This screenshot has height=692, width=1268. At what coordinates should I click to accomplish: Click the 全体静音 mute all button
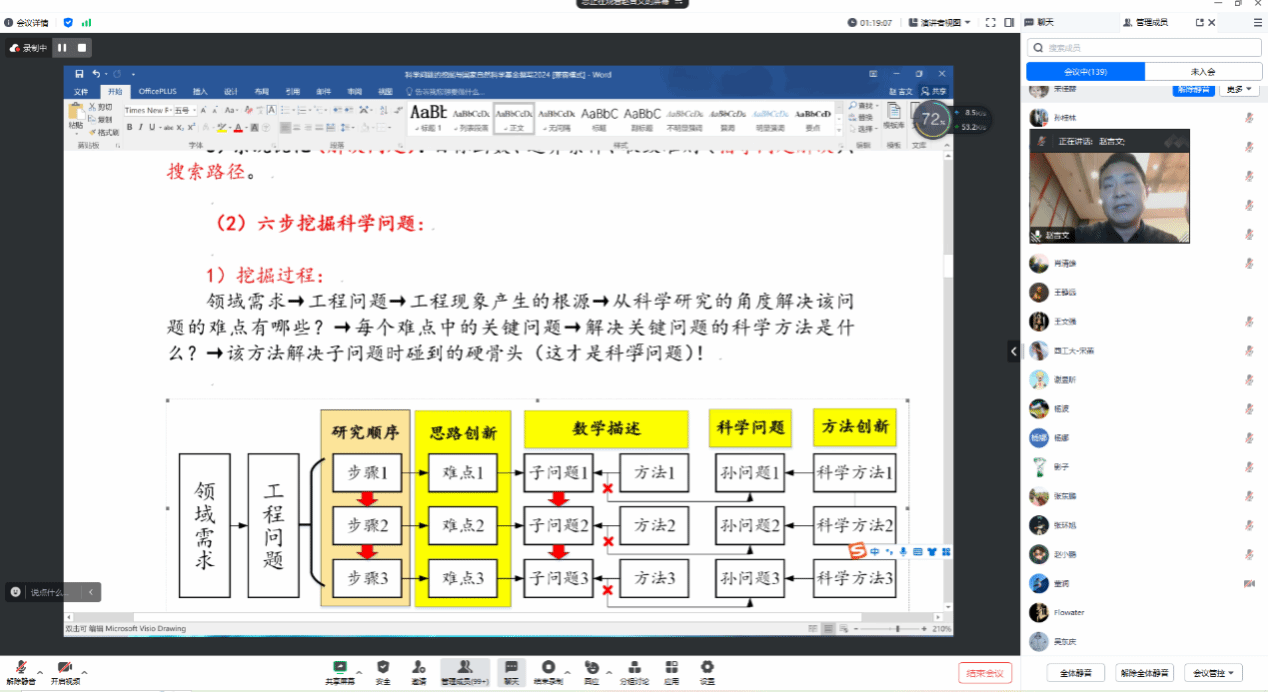[1075, 672]
